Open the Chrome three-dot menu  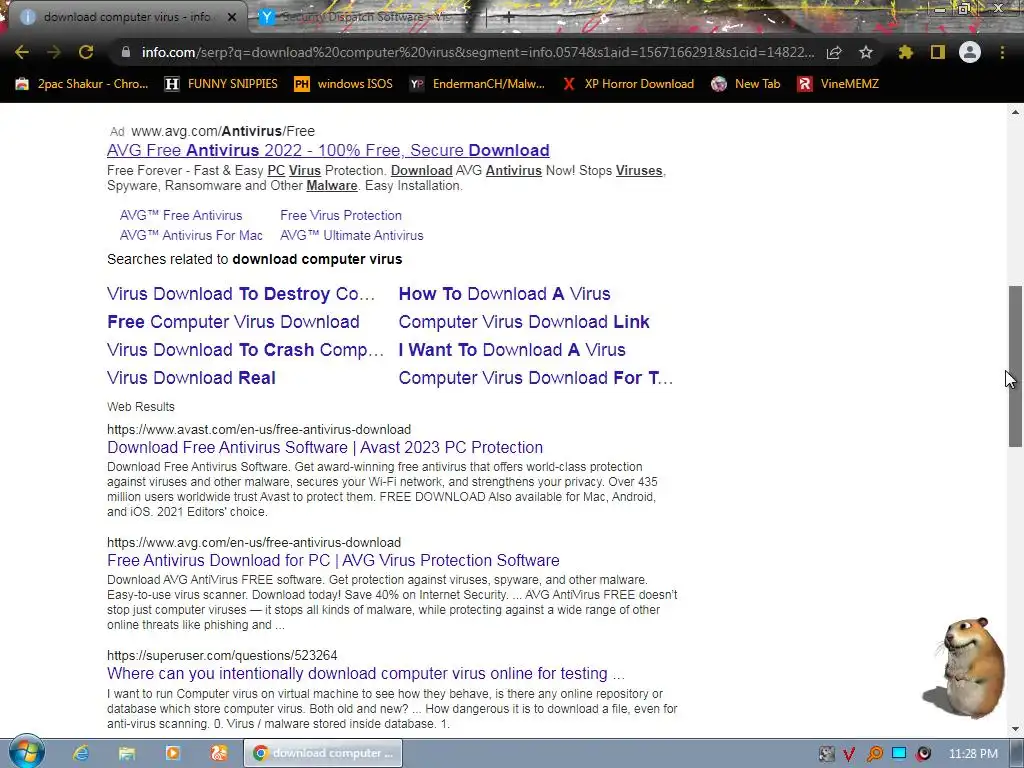tap(1002, 52)
